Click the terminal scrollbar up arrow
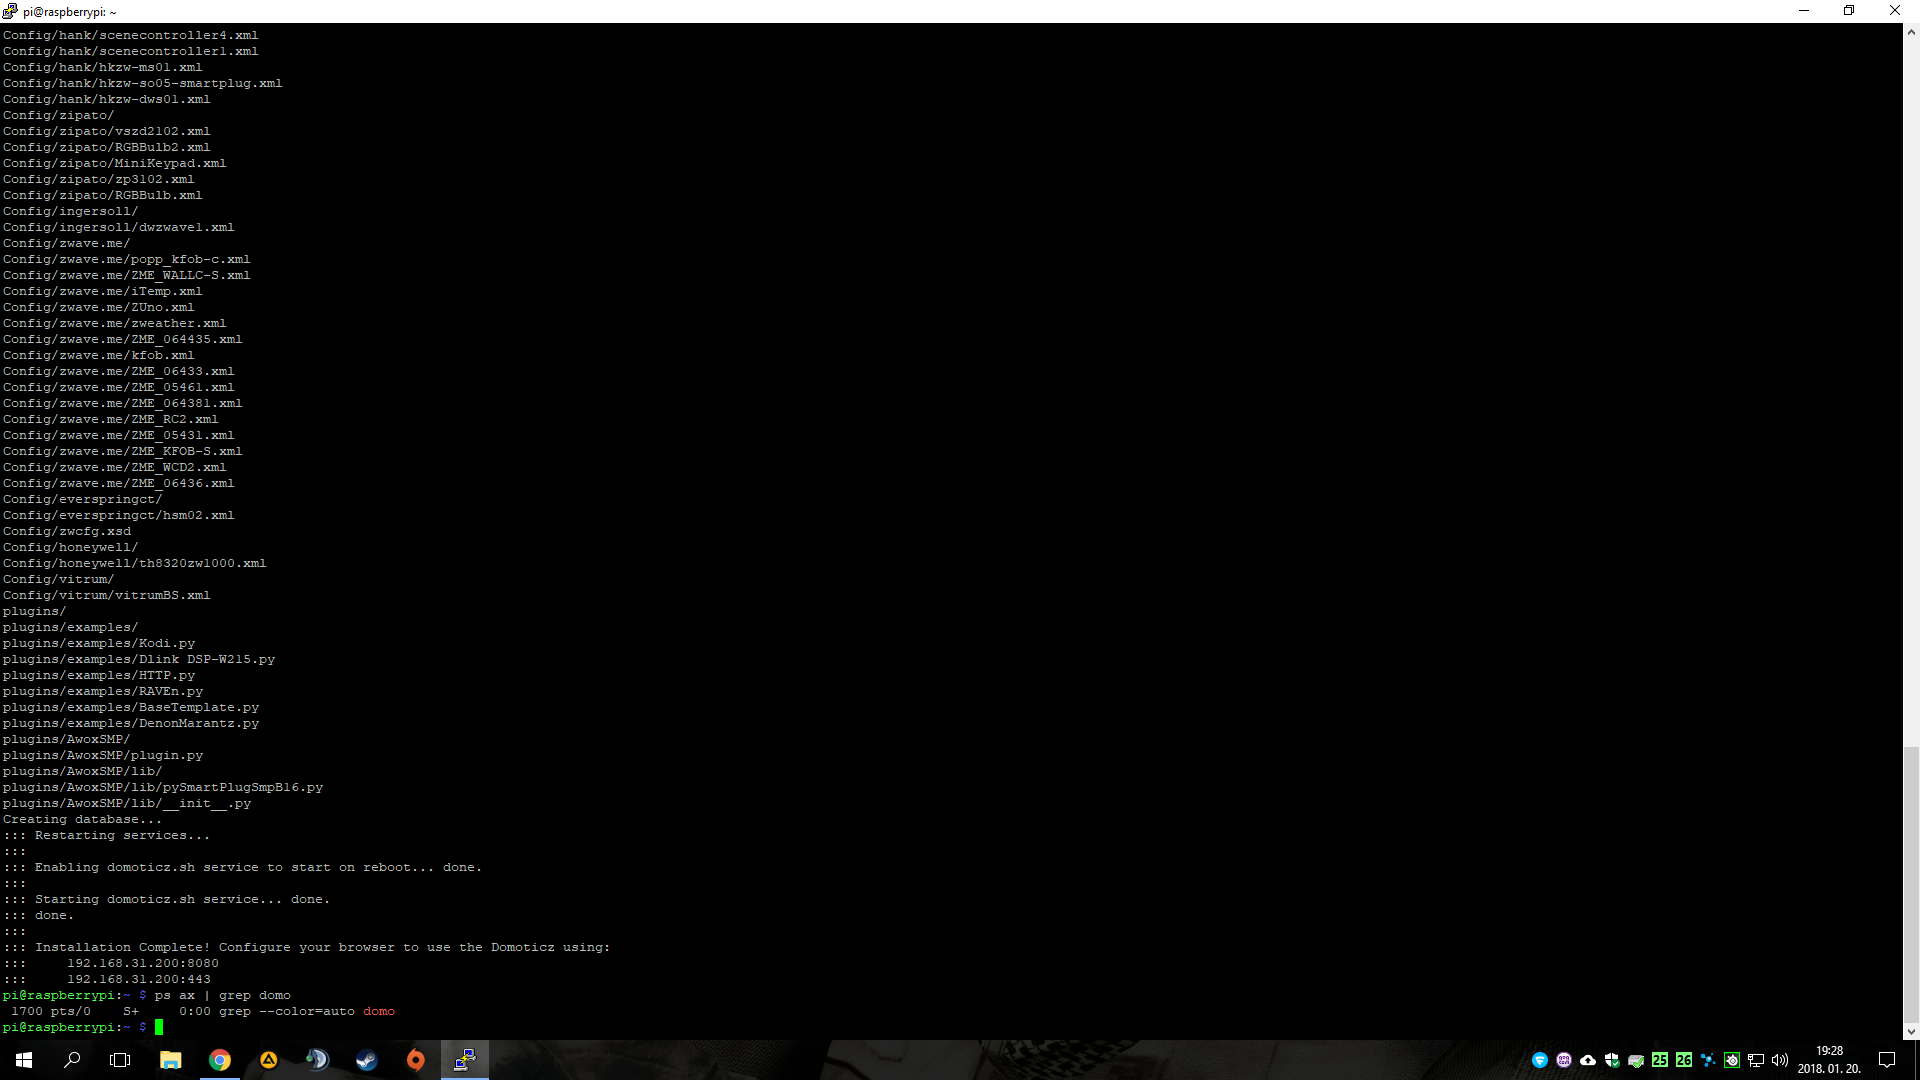Viewport: 1920px width, 1080px height. tap(1911, 32)
